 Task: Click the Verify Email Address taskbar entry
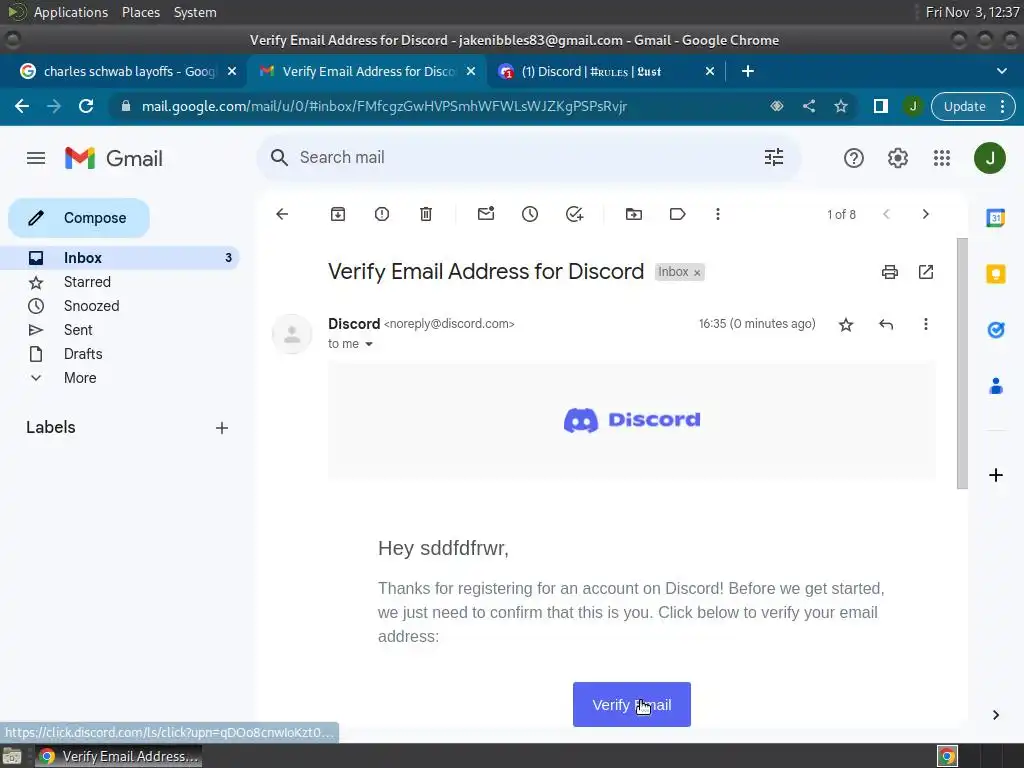118,756
